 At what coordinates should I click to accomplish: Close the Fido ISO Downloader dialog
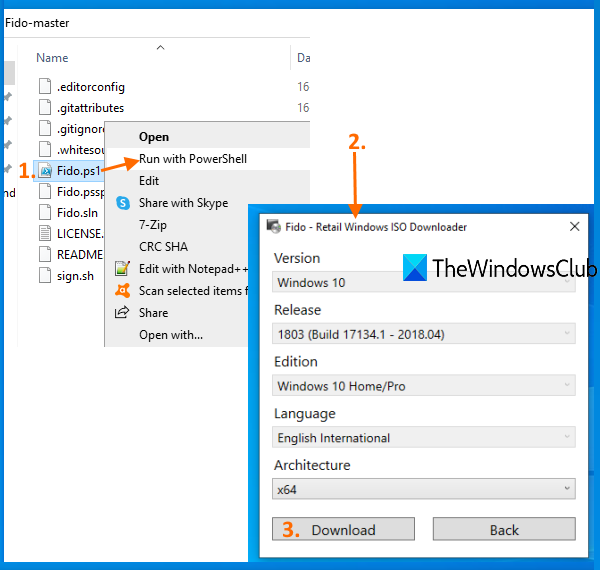coord(574,226)
